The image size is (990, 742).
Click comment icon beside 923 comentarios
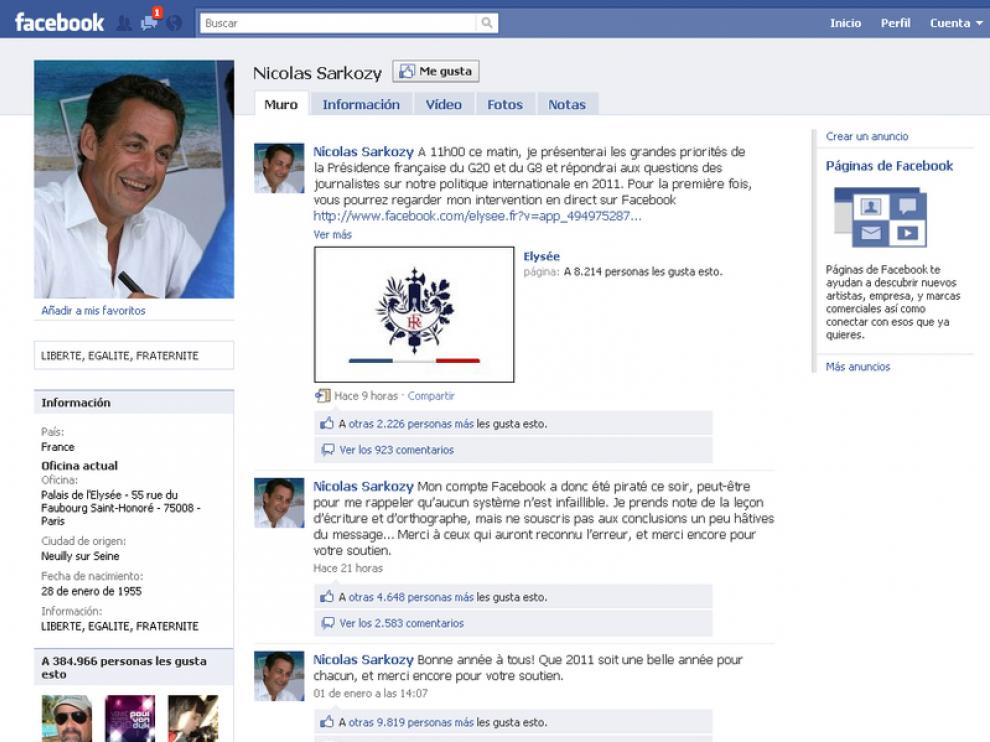point(328,450)
